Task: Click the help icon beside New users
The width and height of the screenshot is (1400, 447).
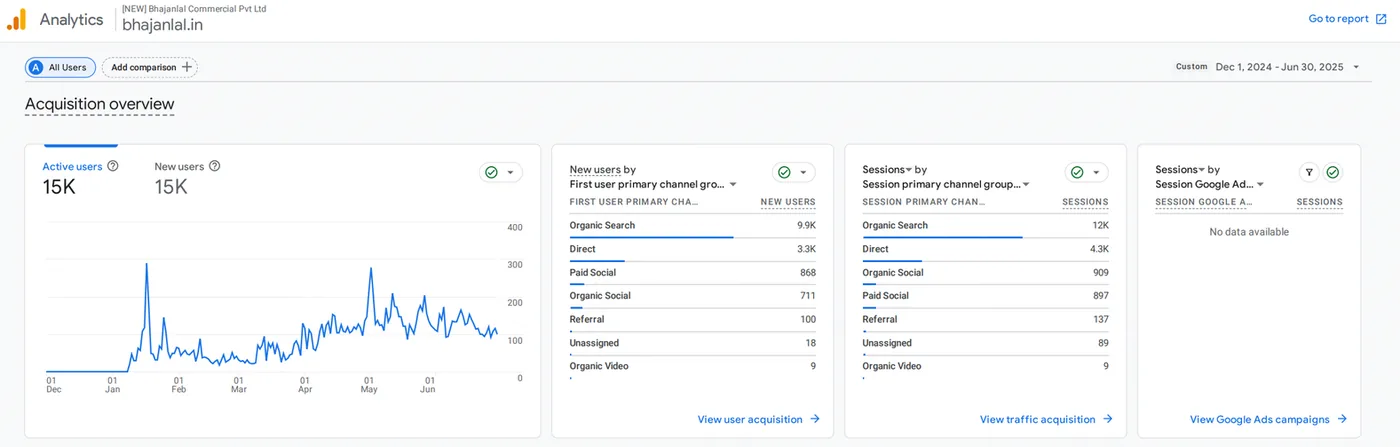Action: tap(214, 166)
